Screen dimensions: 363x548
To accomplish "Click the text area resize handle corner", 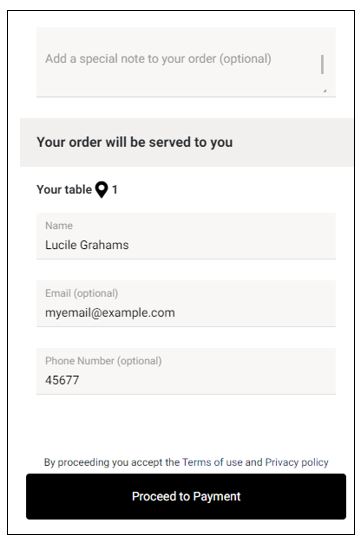I will pyautogui.click(x=325, y=91).
